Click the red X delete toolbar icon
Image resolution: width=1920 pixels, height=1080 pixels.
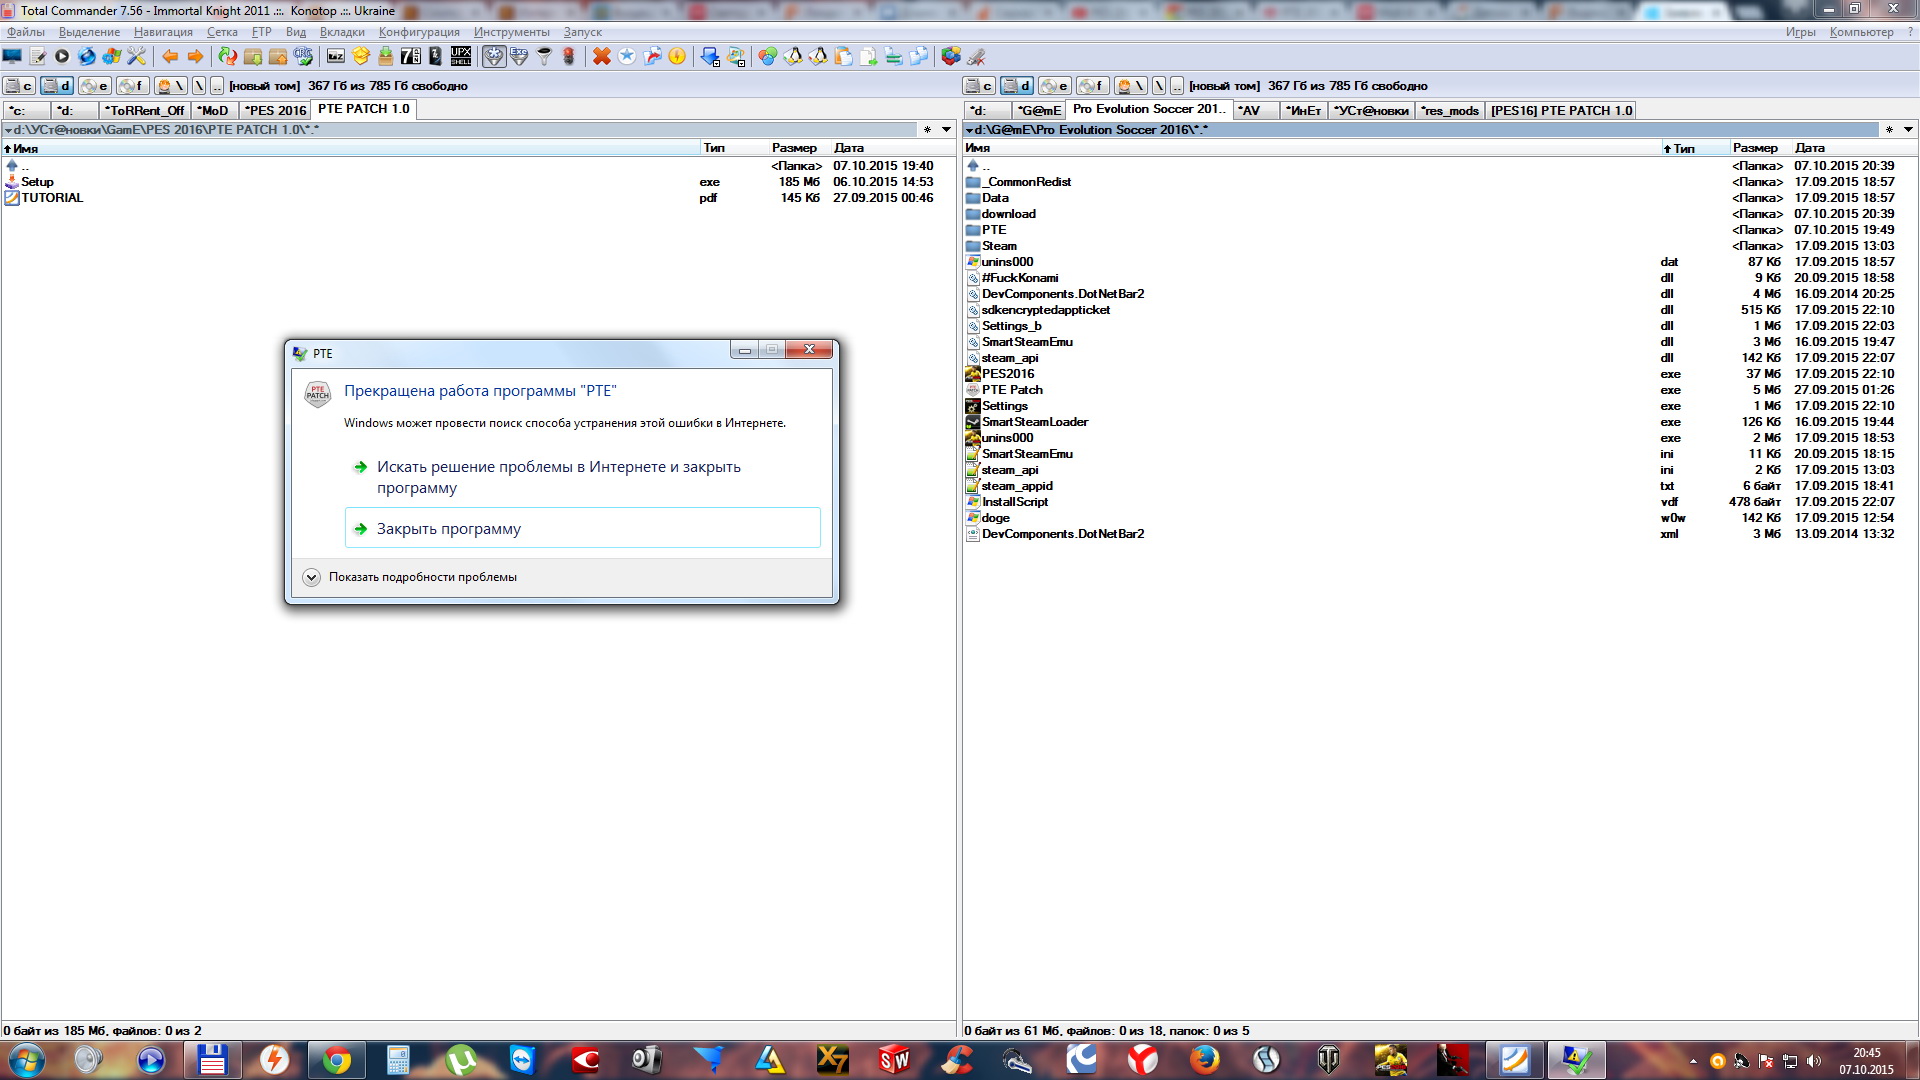click(602, 57)
